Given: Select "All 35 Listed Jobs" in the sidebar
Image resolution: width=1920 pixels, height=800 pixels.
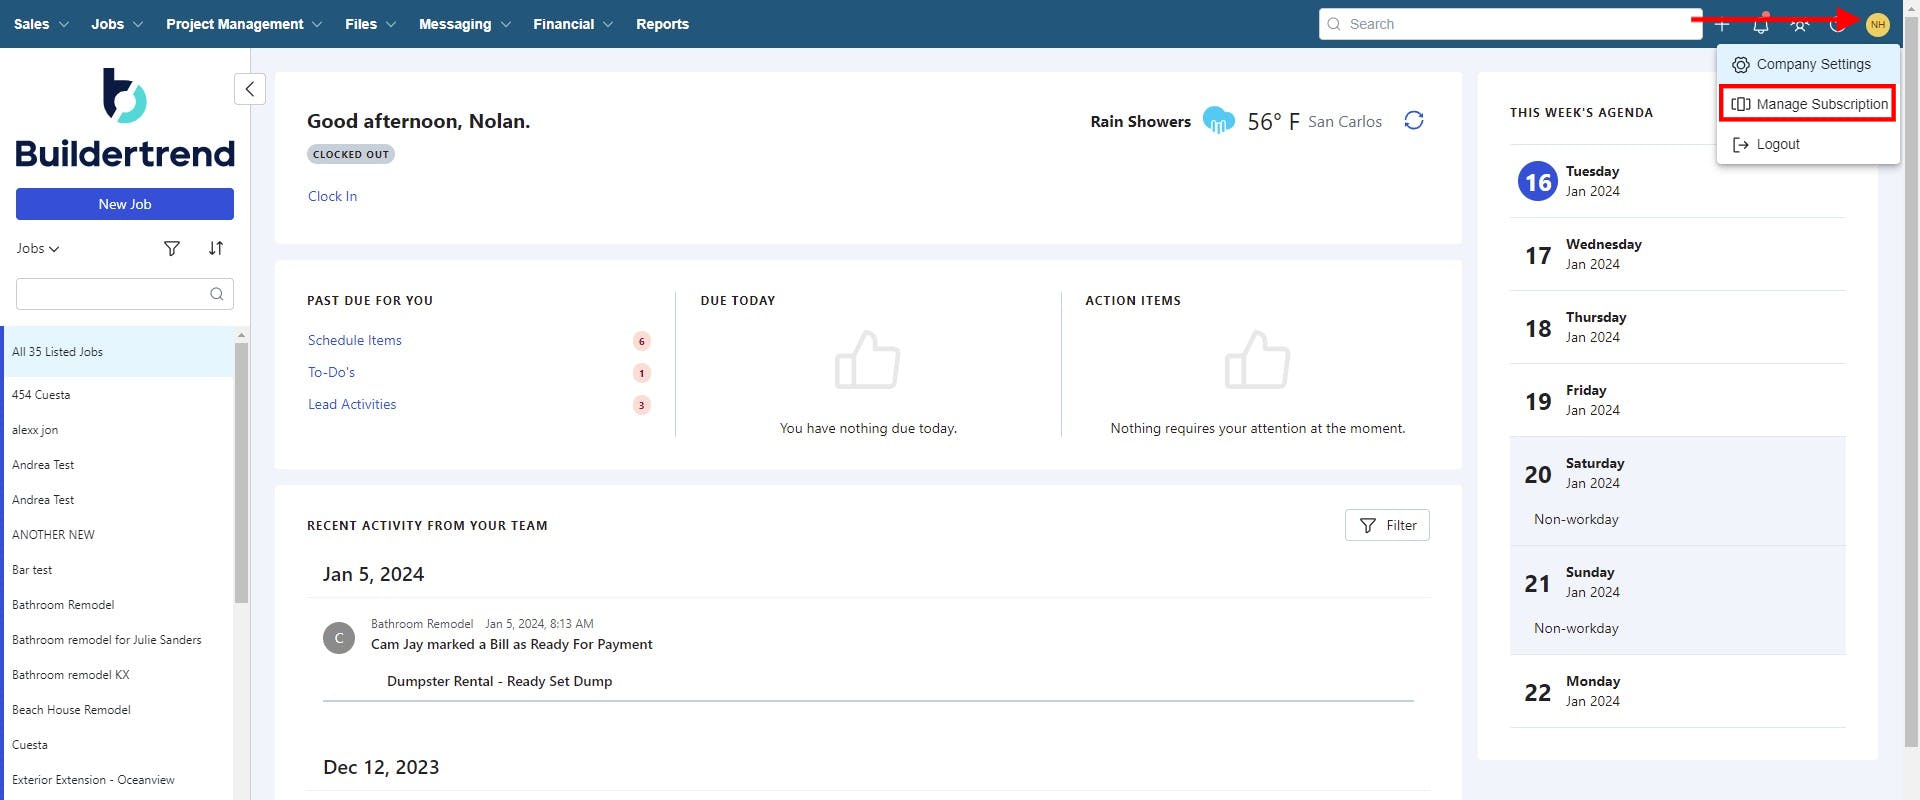Looking at the screenshot, I should point(117,352).
